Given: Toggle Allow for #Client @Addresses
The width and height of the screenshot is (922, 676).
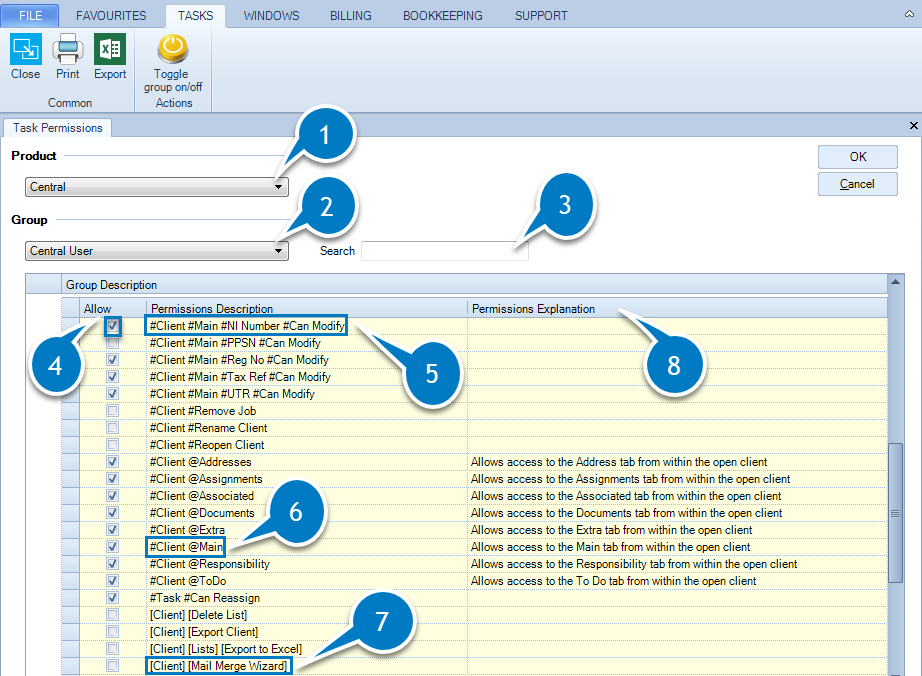Looking at the screenshot, I should tap(112, 462).
